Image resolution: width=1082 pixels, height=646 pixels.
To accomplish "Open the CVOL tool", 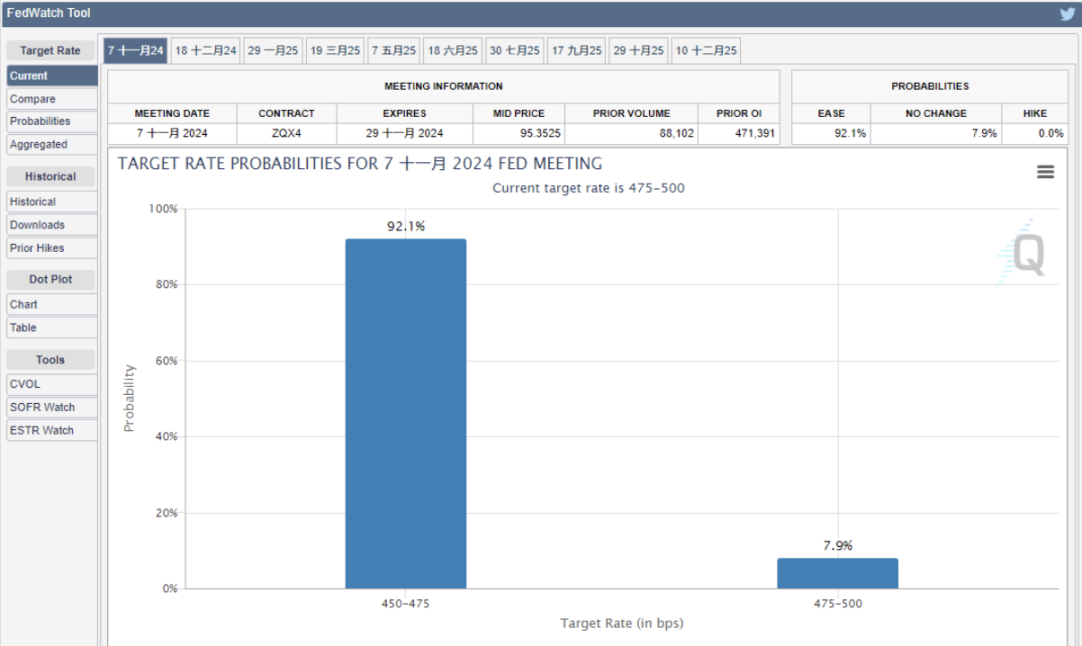I will pos(52,384).
